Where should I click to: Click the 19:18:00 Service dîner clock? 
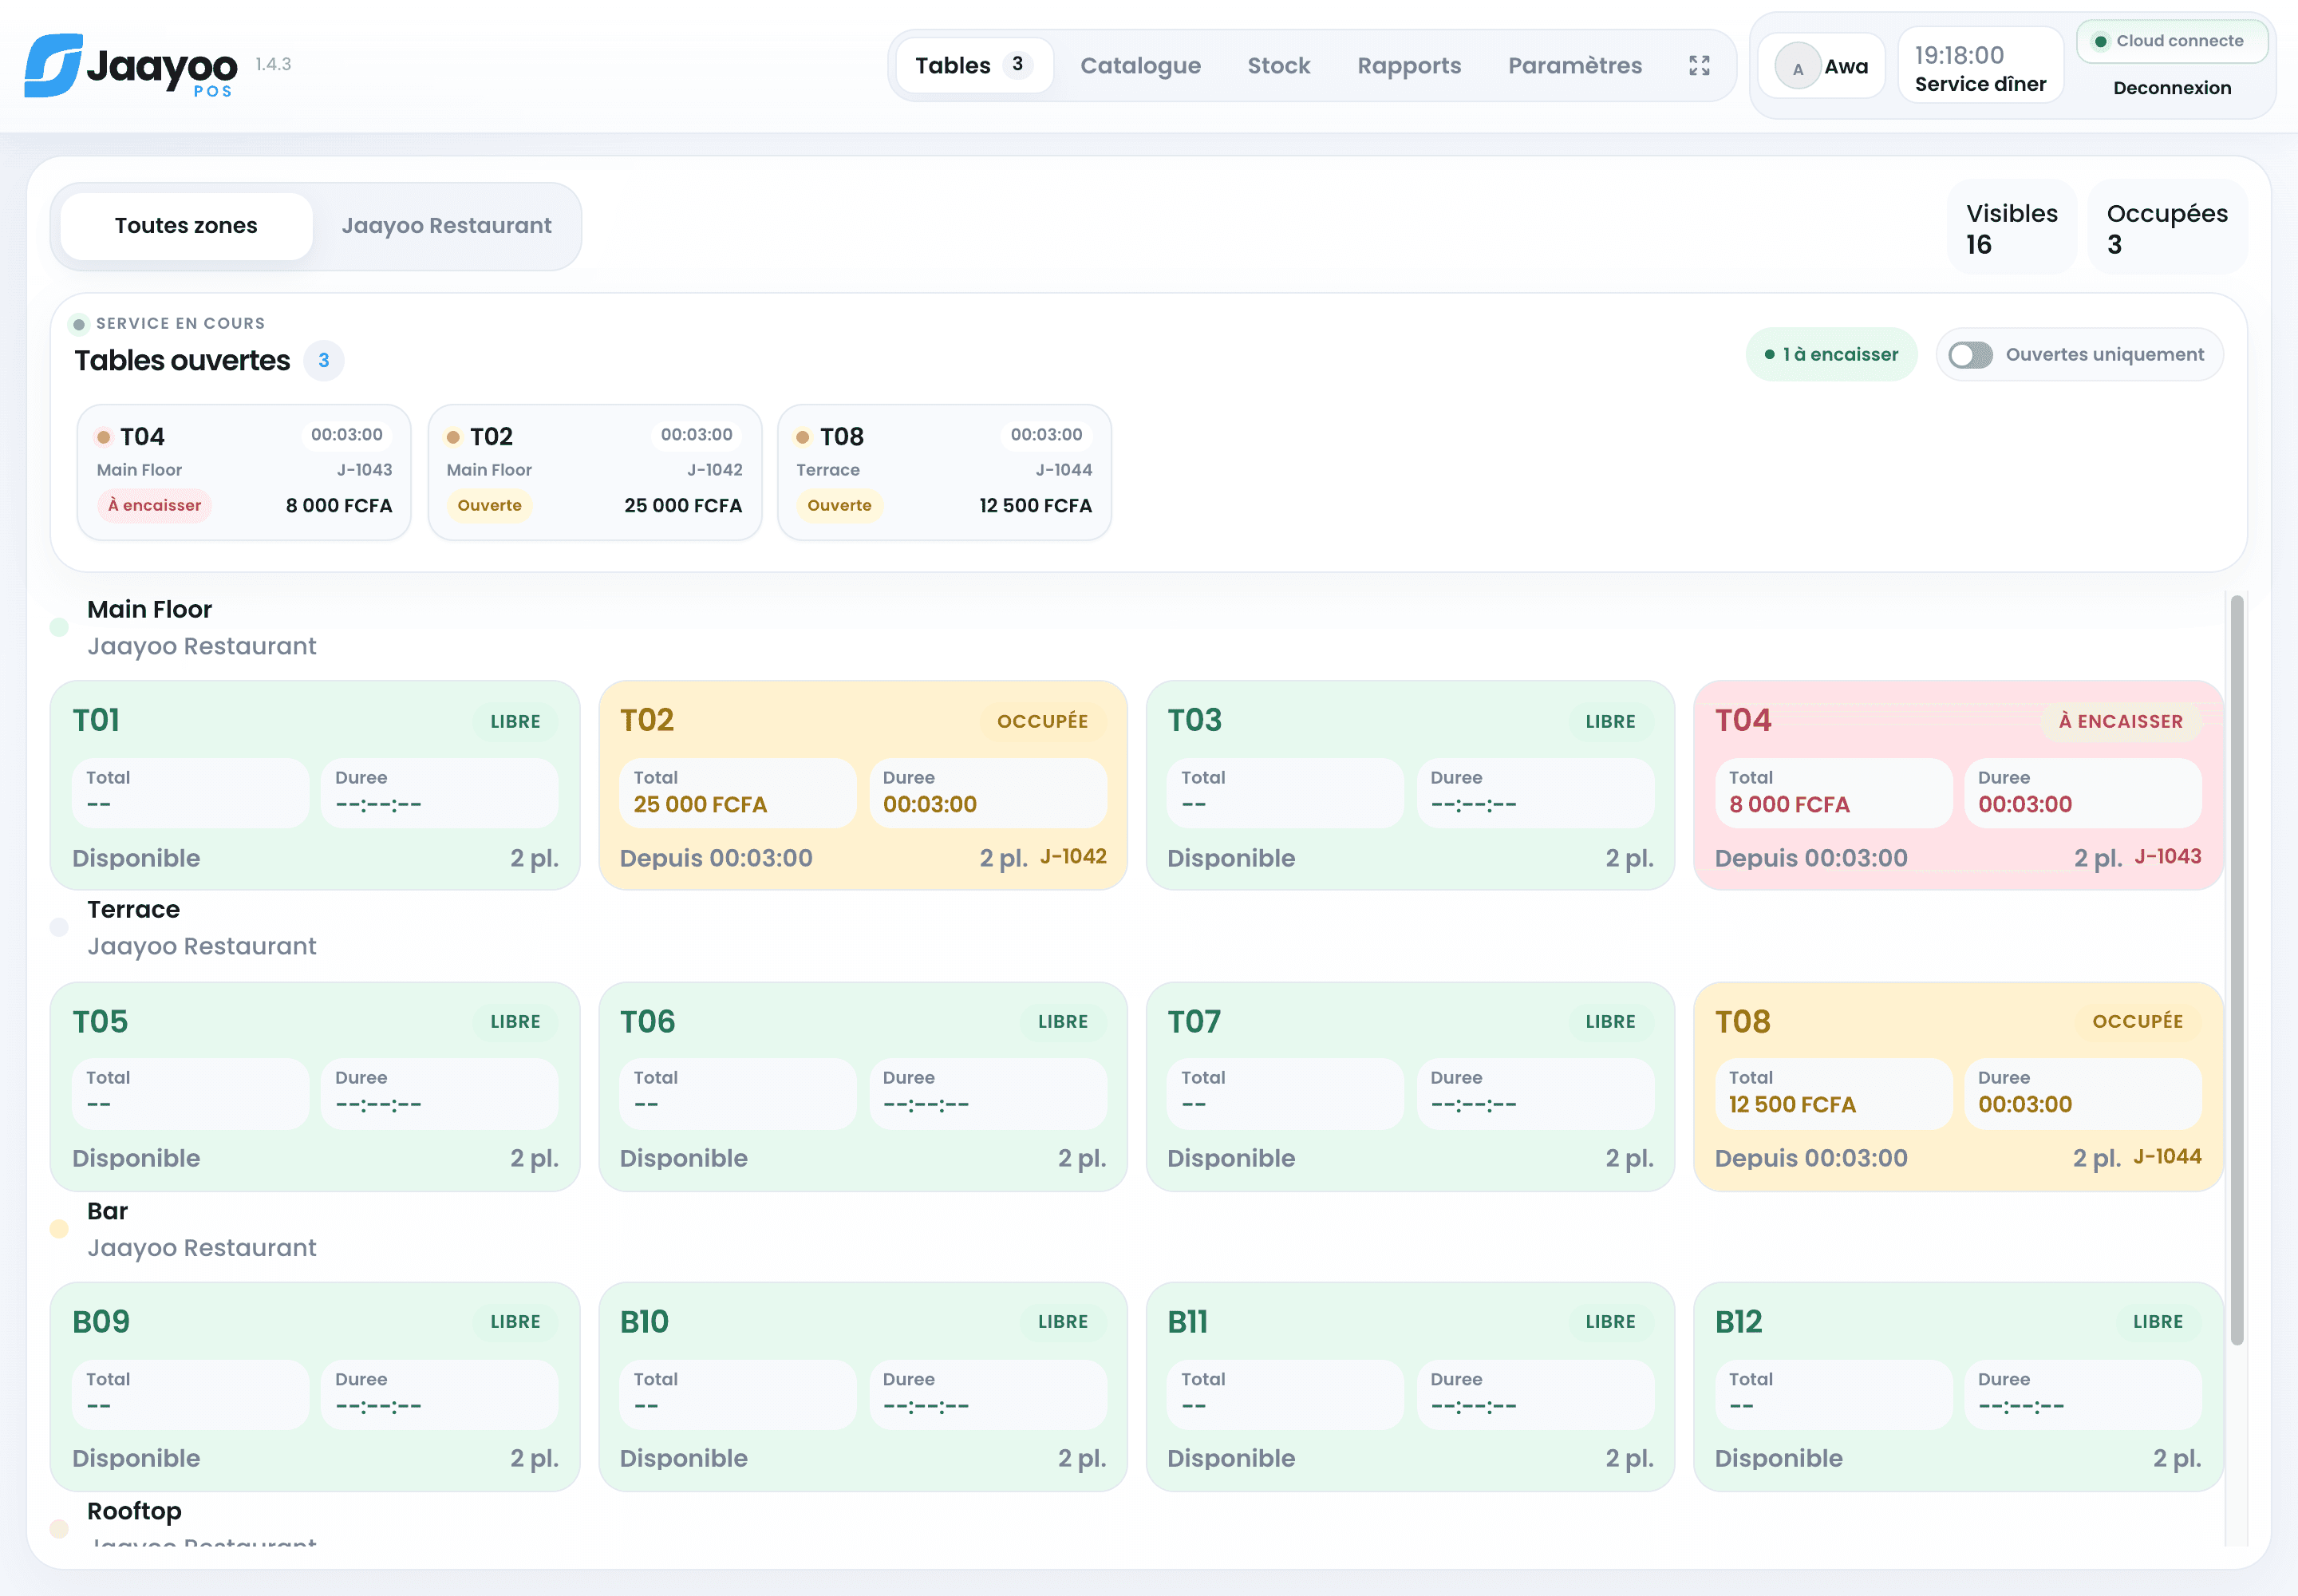coord(1980,68)
